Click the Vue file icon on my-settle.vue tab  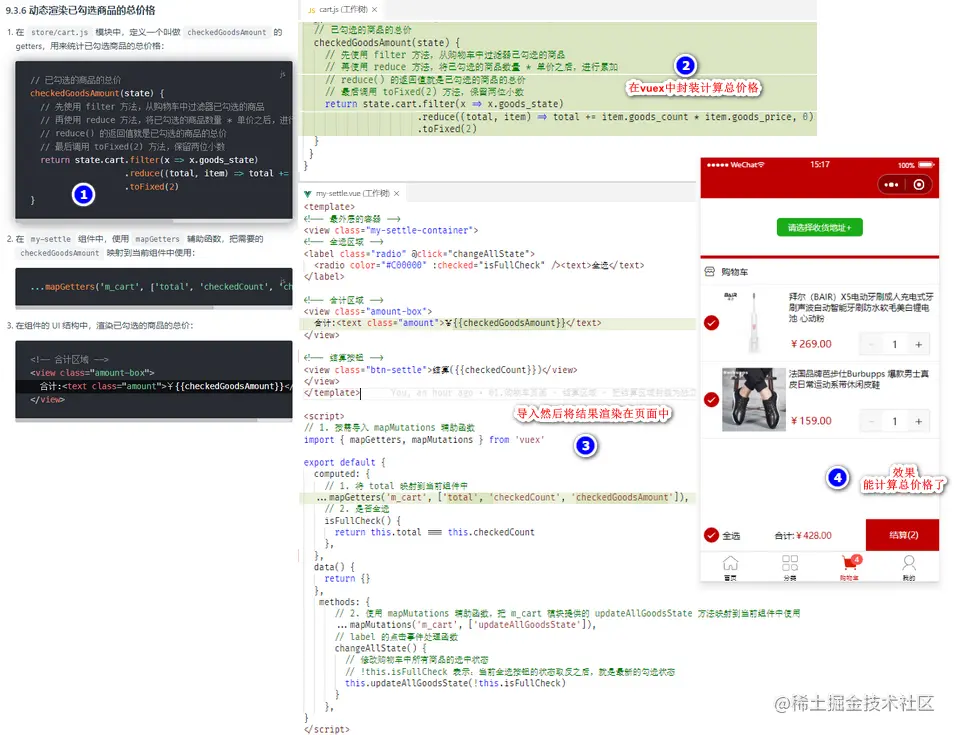pos(307,194)
